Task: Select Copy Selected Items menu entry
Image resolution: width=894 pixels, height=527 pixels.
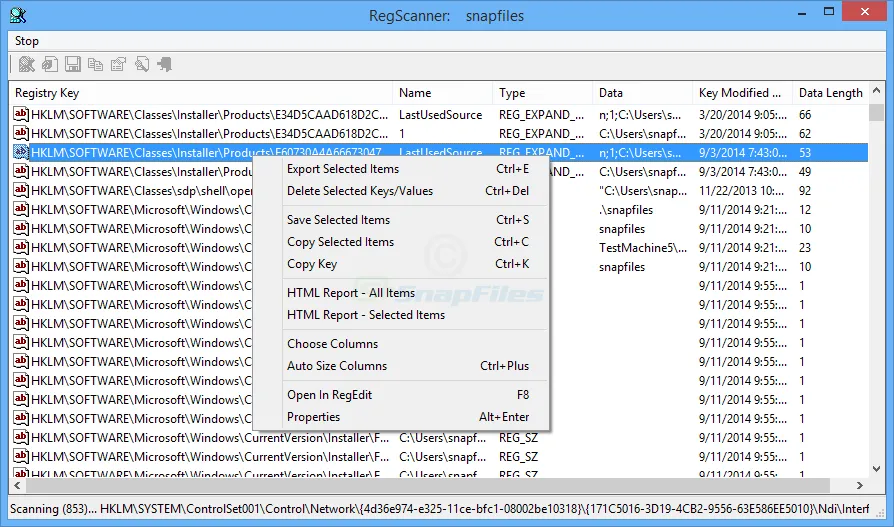Action: click(401, 242)
